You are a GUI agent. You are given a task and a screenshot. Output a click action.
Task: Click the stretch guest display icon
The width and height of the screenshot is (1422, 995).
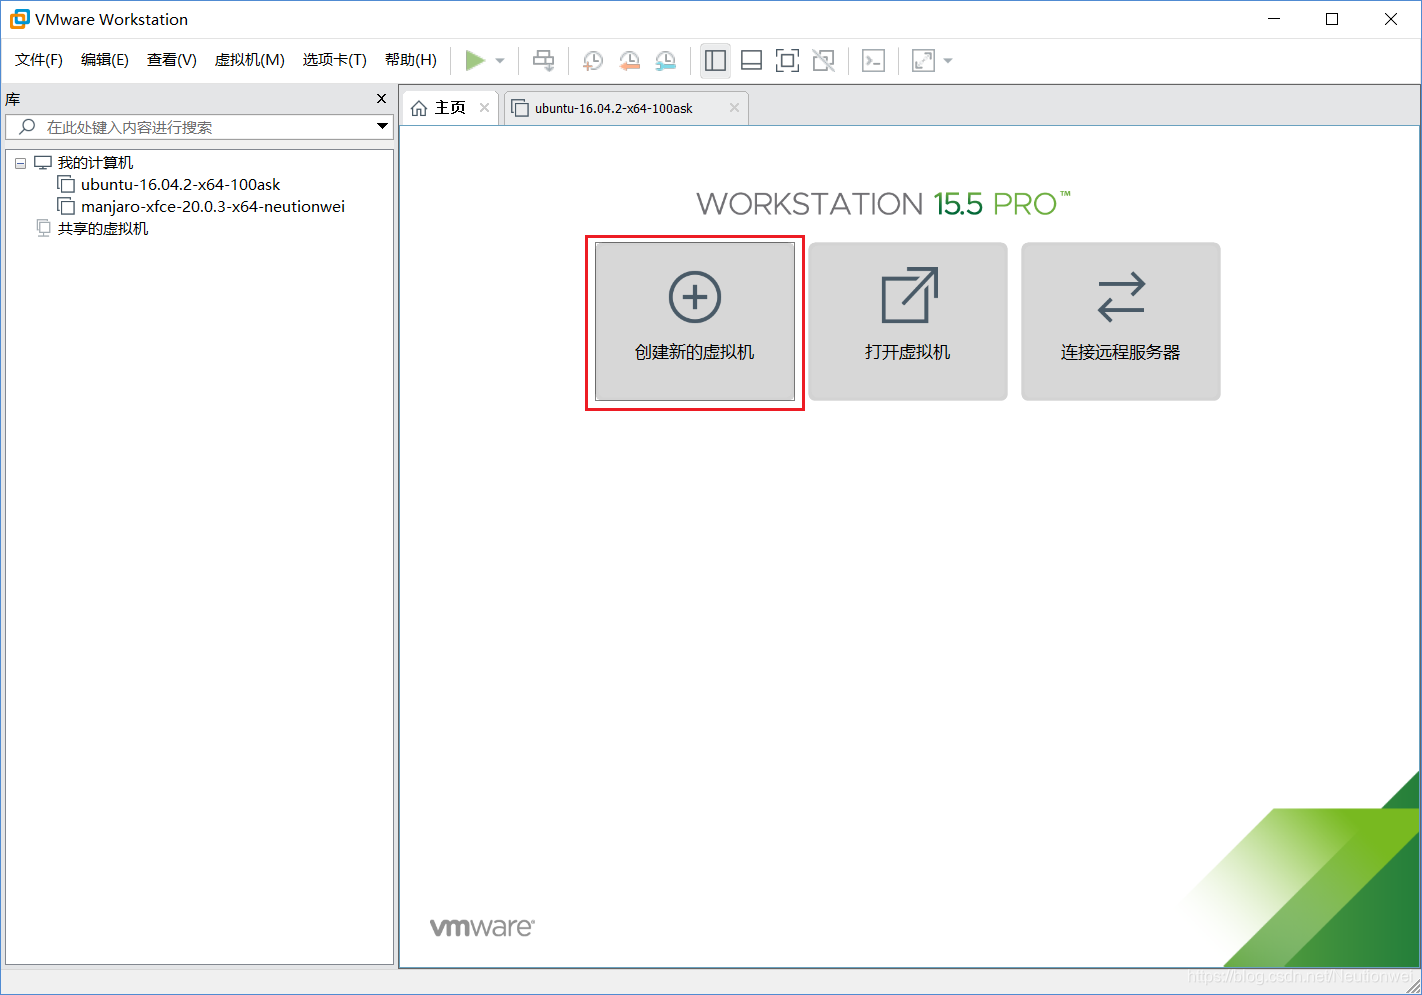click(x=923, y=61)
